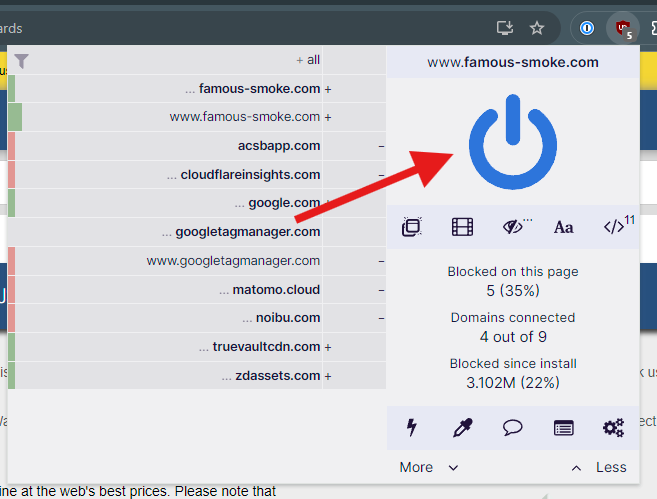Bookmark this page with the star icon
The width and height of the screenshot is (657, 499).
pyautogui.click(x=537, y=28)
